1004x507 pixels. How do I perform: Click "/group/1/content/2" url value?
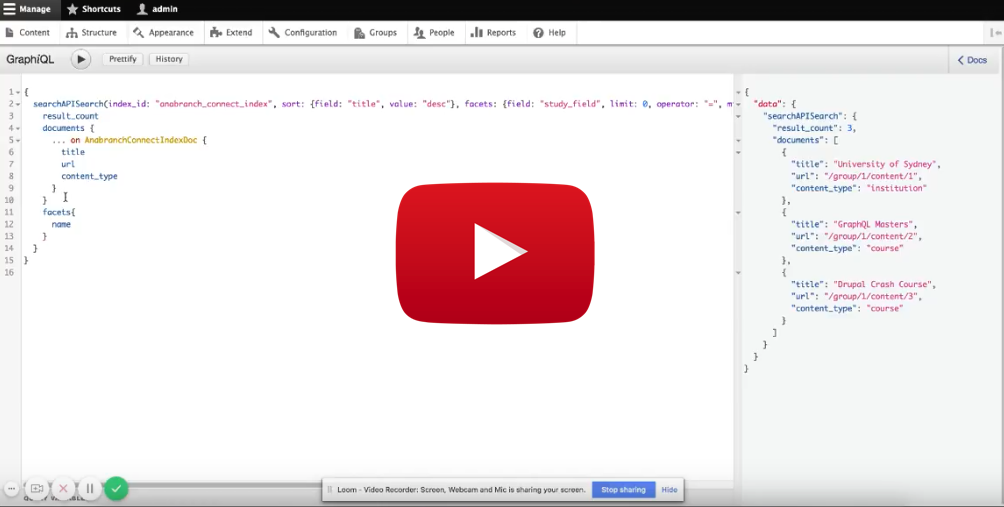(872, 236)
